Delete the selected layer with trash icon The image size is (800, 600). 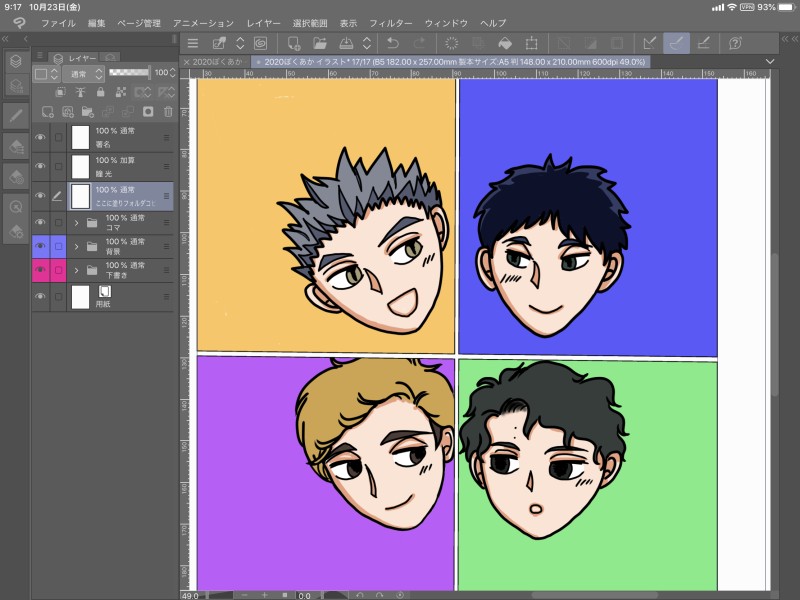point(168,112)
